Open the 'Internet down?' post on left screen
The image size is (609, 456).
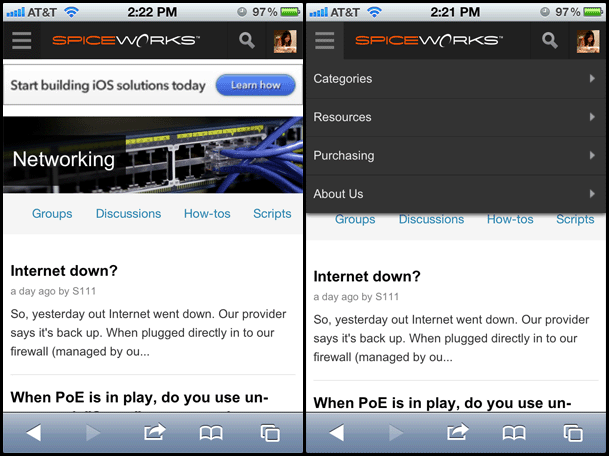pyautogui.click(x=64, y=271)
